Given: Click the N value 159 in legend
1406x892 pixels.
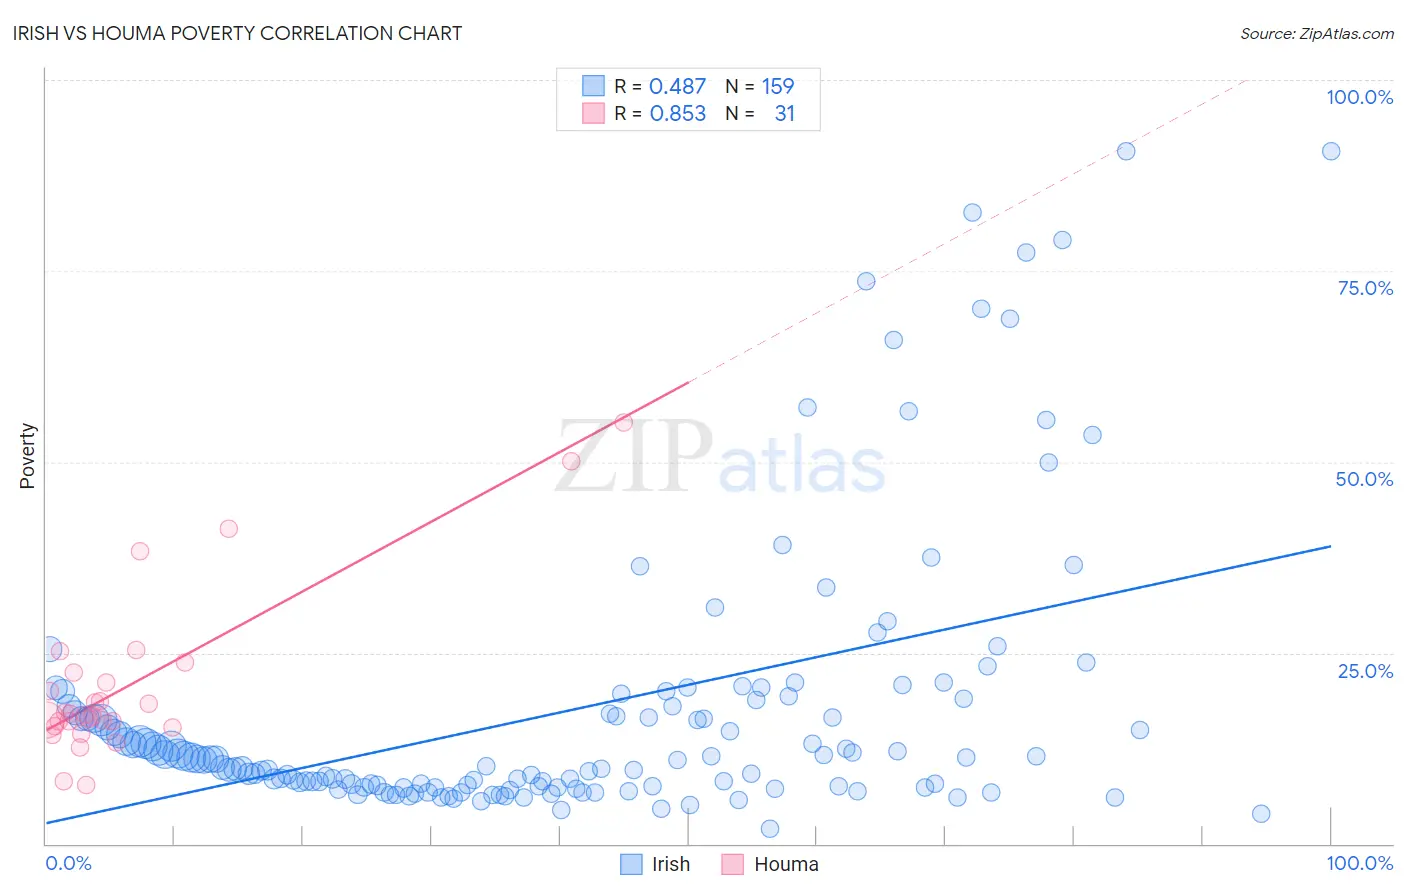Looking at the screenshot, I should point(778,86).
